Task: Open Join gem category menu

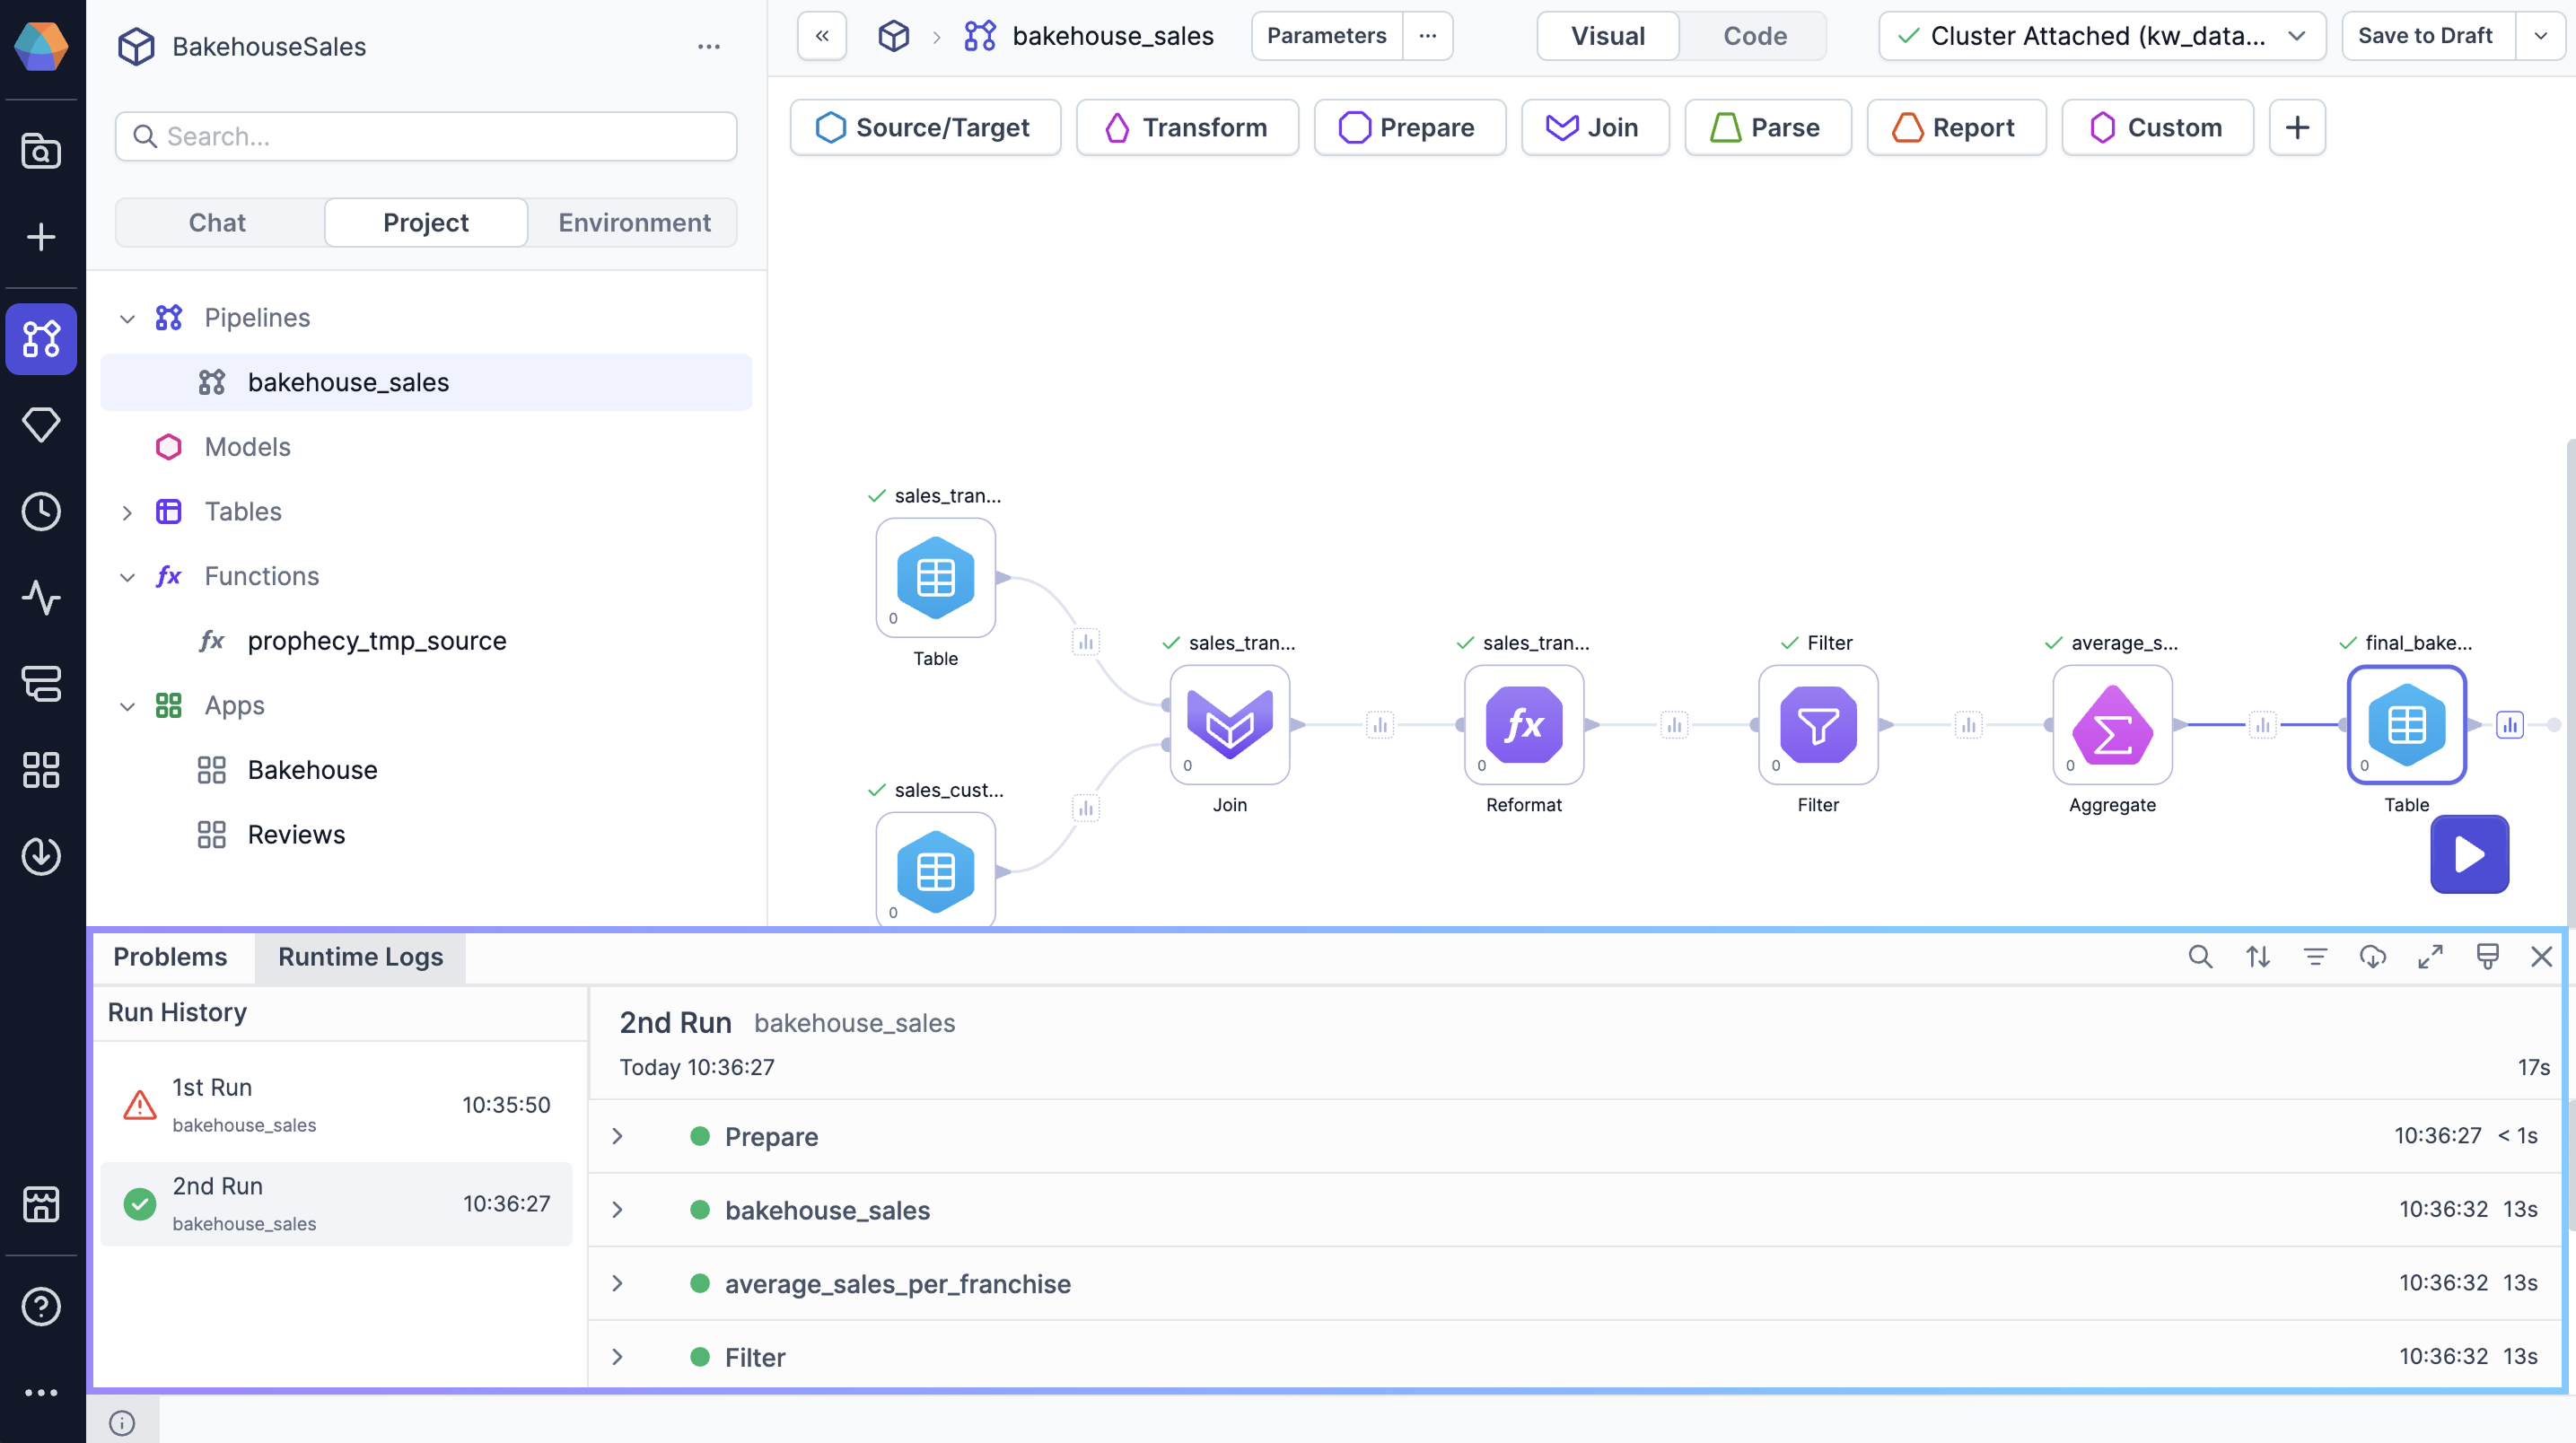Action: pos(1595,127)
